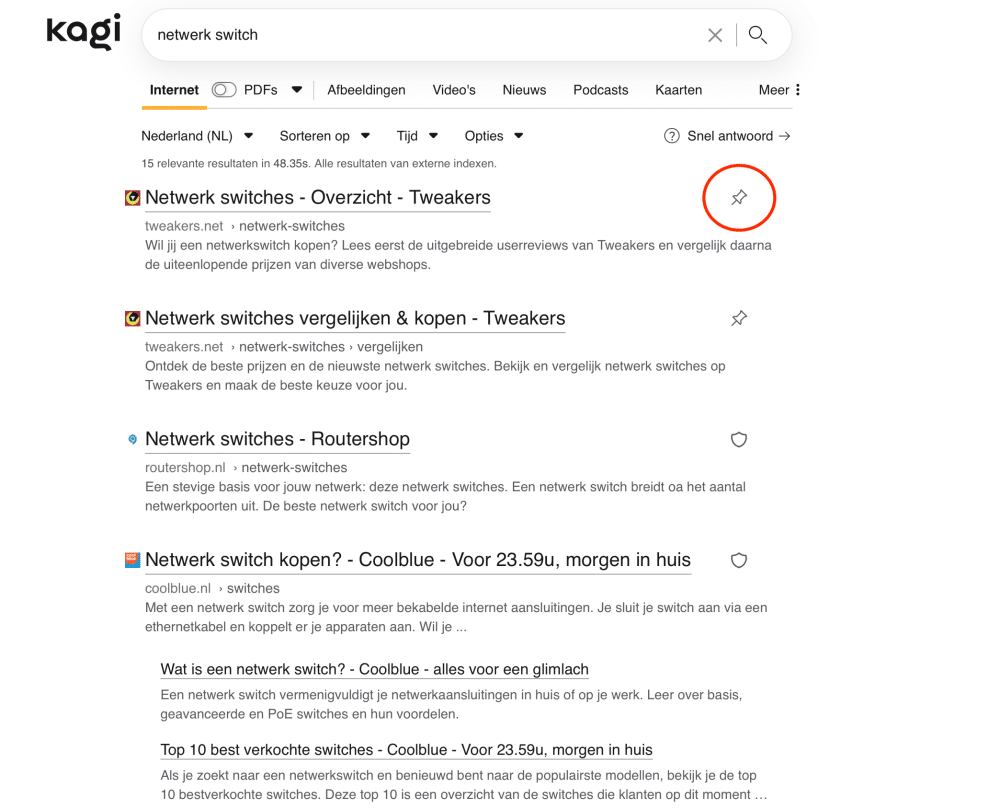
Task: Click the Kagi logo
Action: [x=84, y=32]
